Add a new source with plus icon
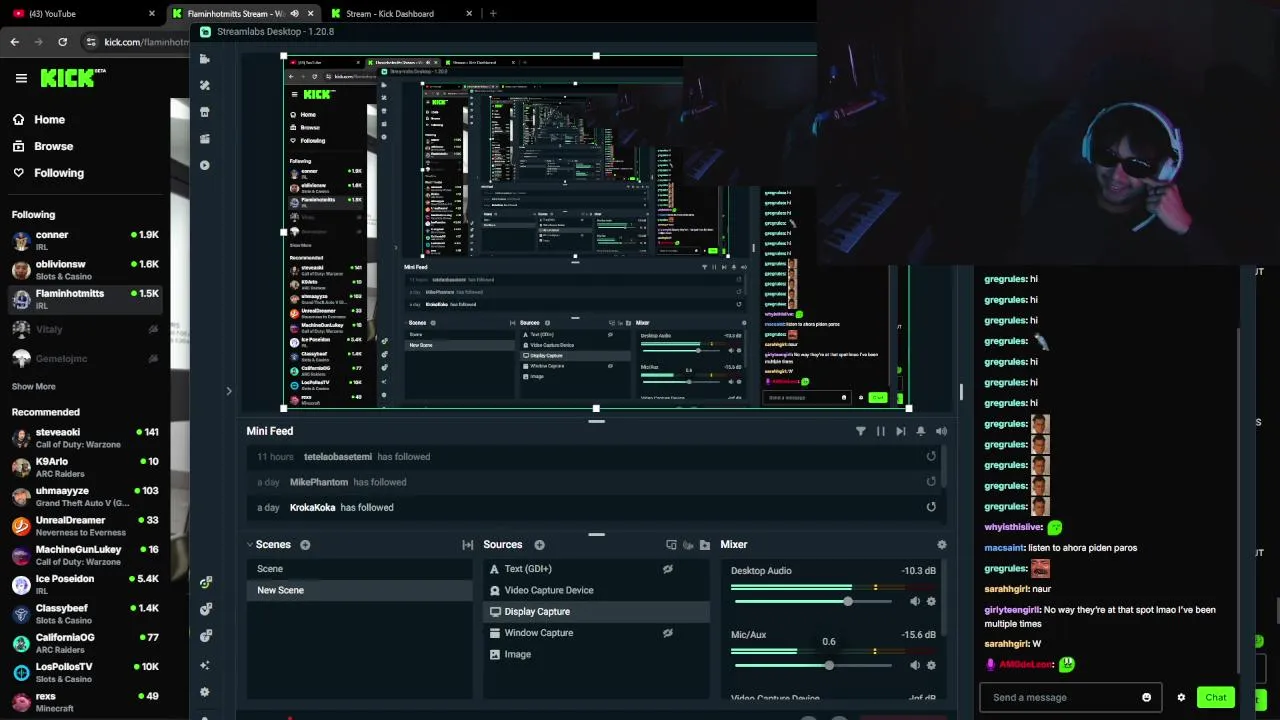 (x=539, y=545)
